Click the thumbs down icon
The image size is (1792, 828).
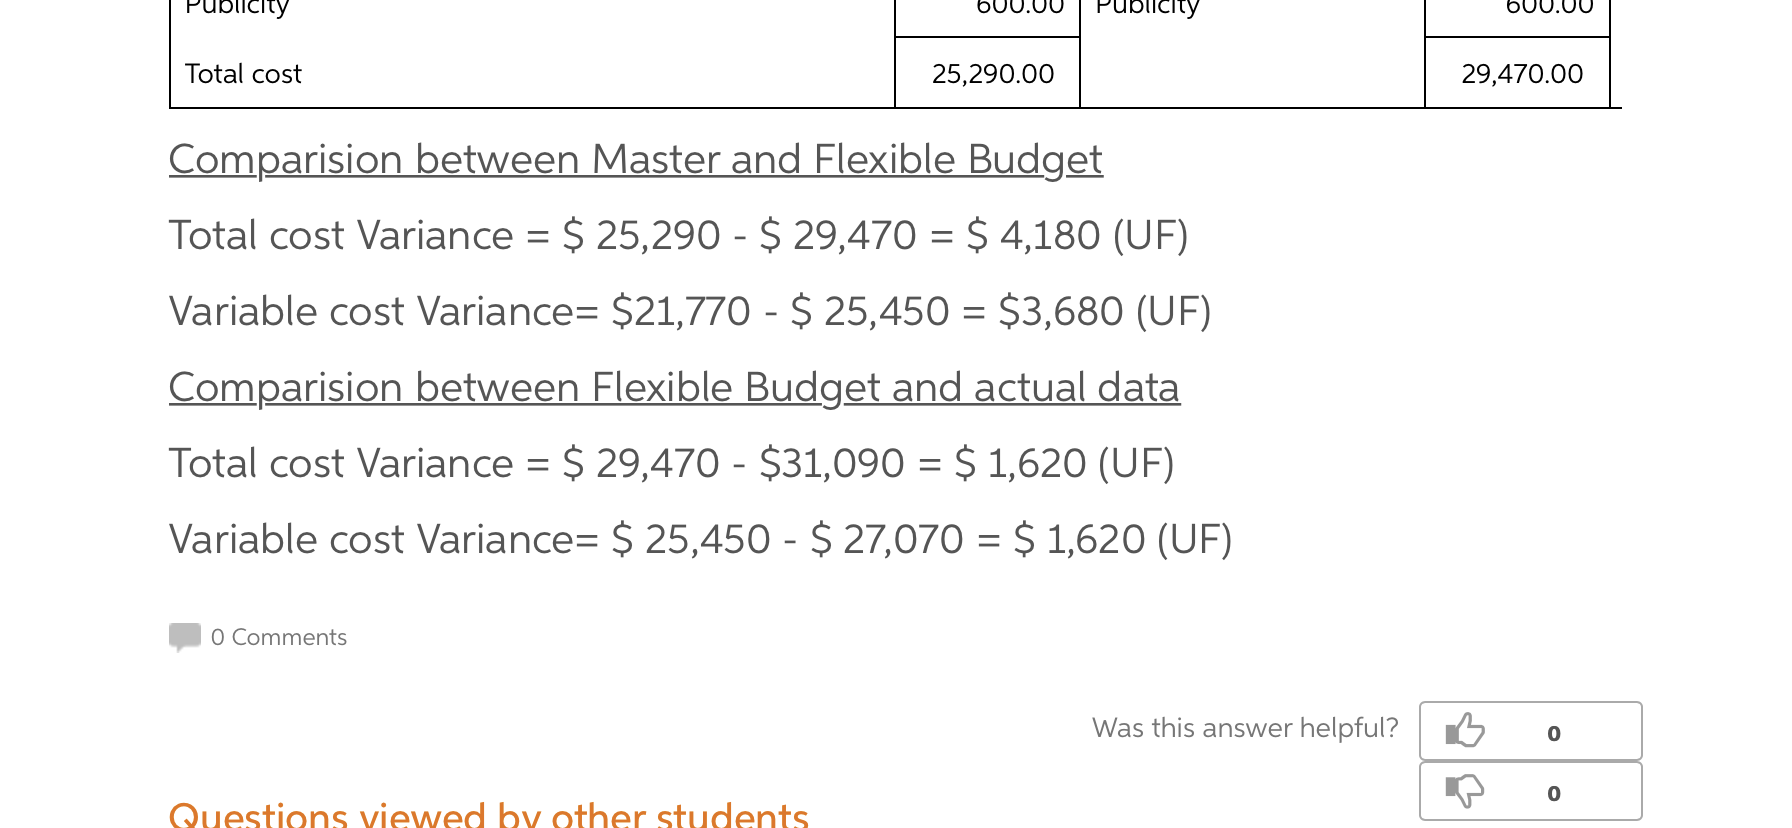[x=1465, y=791]
